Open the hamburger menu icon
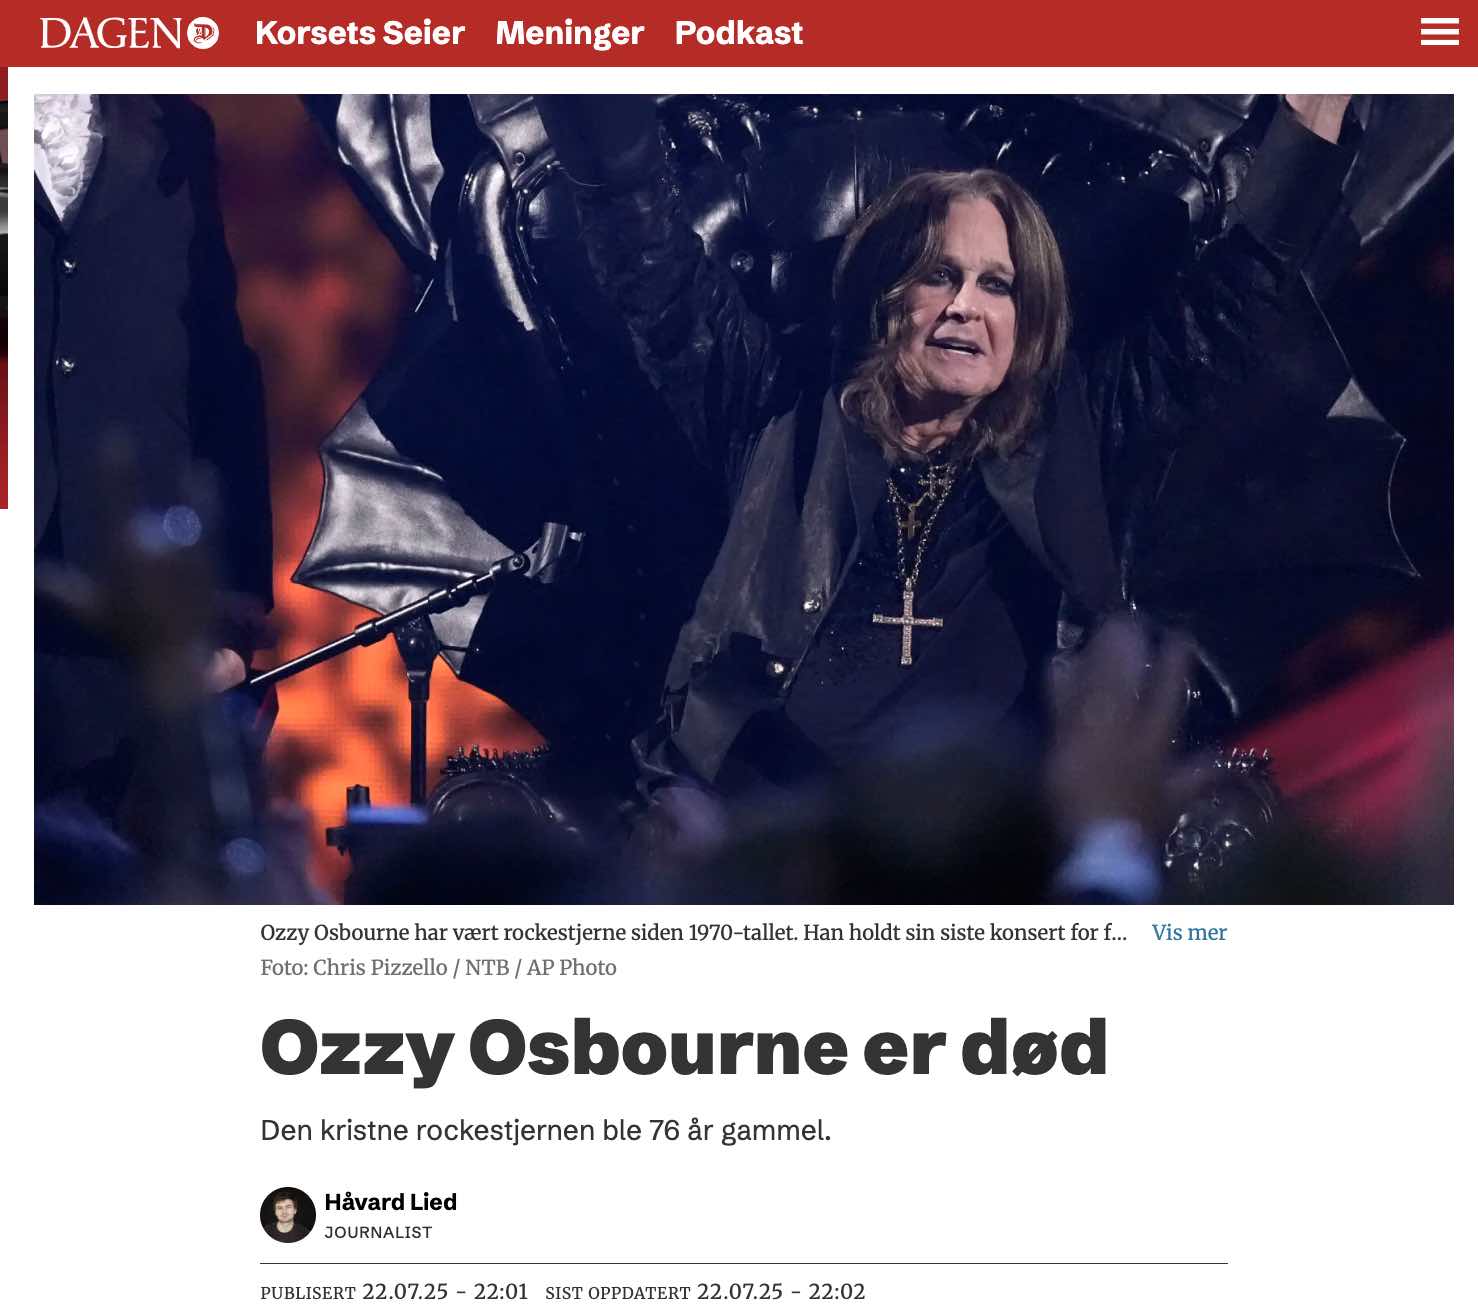 (x=1439, y=32)
